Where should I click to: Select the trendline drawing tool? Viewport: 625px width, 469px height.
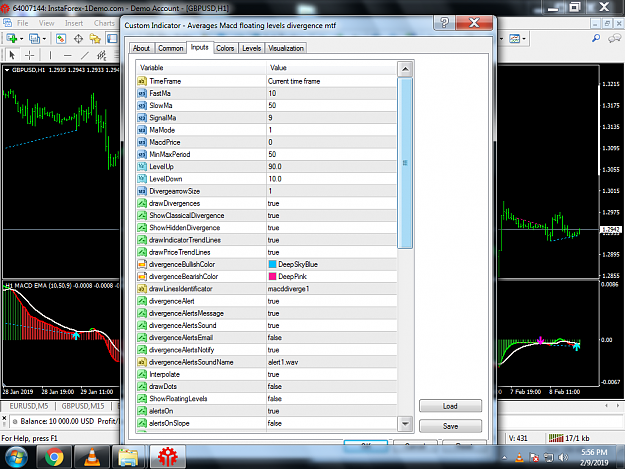85,55
